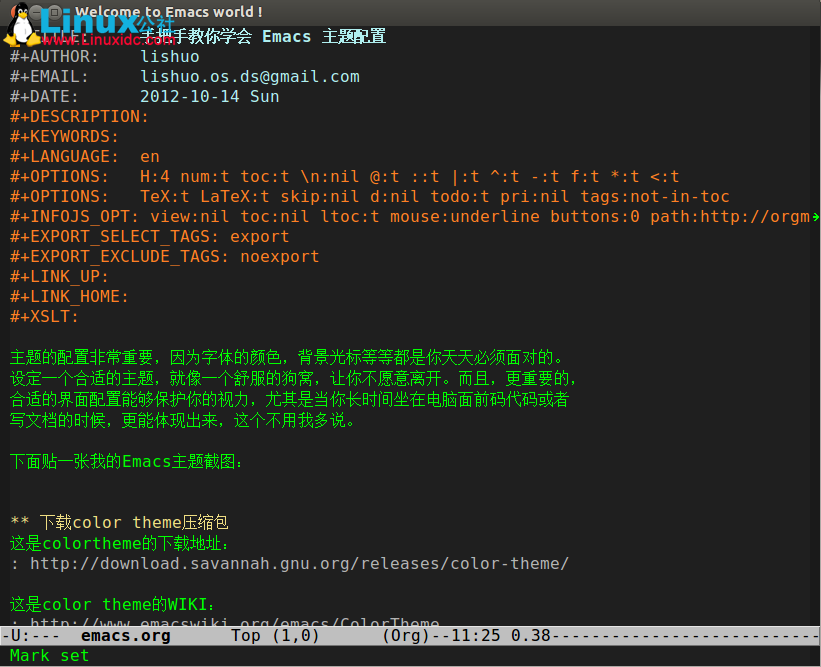The image size is (821, 667).
Task: Open the download.savannah.gnu.org color-theme link
Action: pyautogui.click(x=299, y=564)
